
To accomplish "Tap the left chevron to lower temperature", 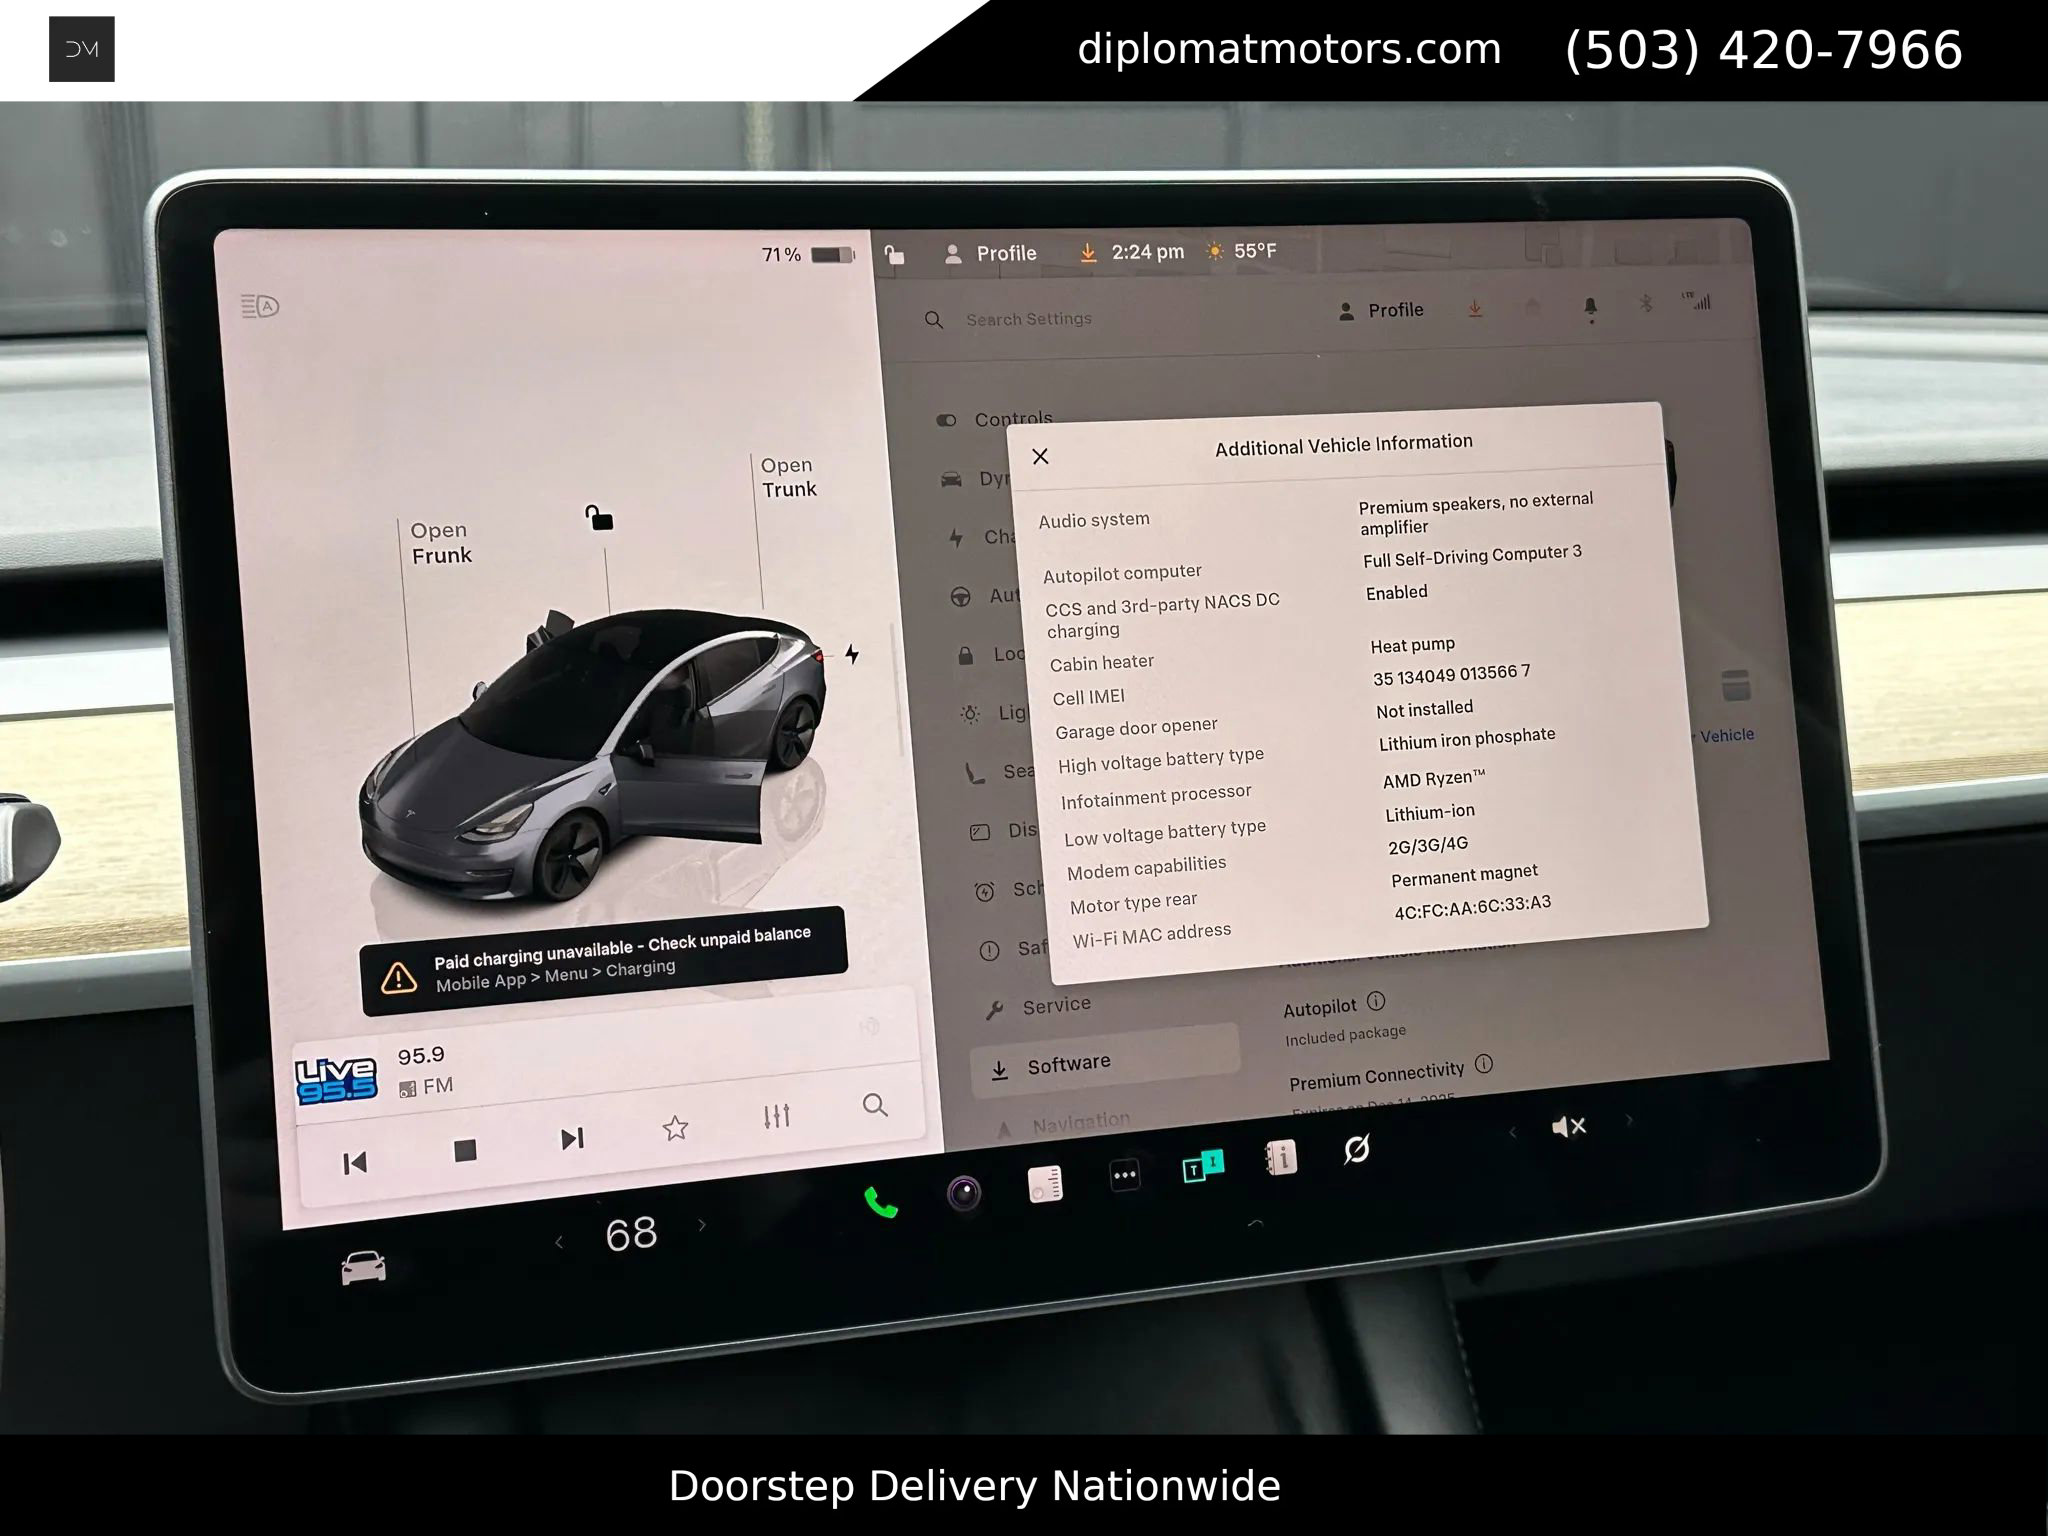I will tap(558, 1241).
